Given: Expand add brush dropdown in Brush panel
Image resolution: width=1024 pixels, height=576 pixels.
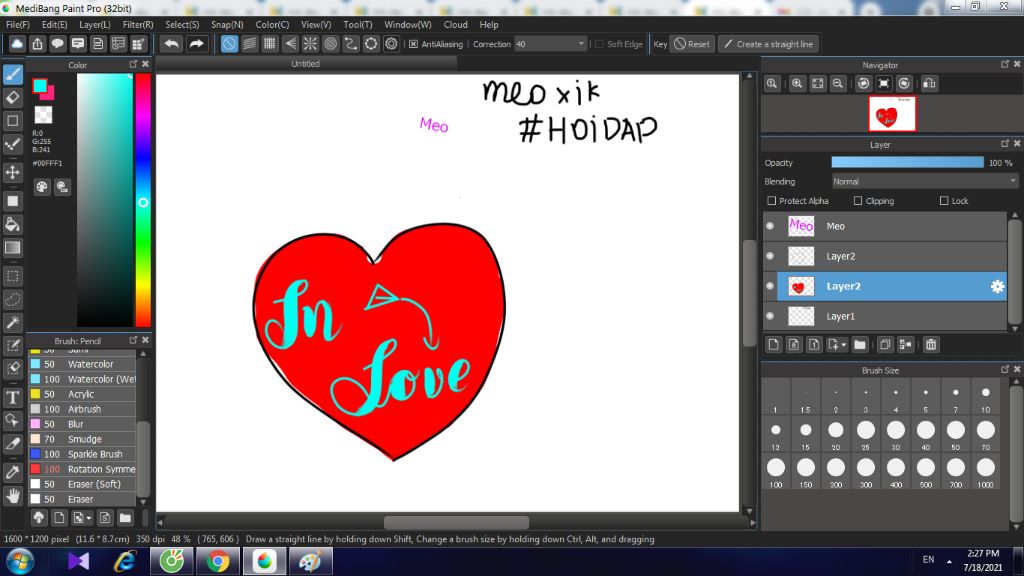Looking at the screenshot, I should click(89, 518).
